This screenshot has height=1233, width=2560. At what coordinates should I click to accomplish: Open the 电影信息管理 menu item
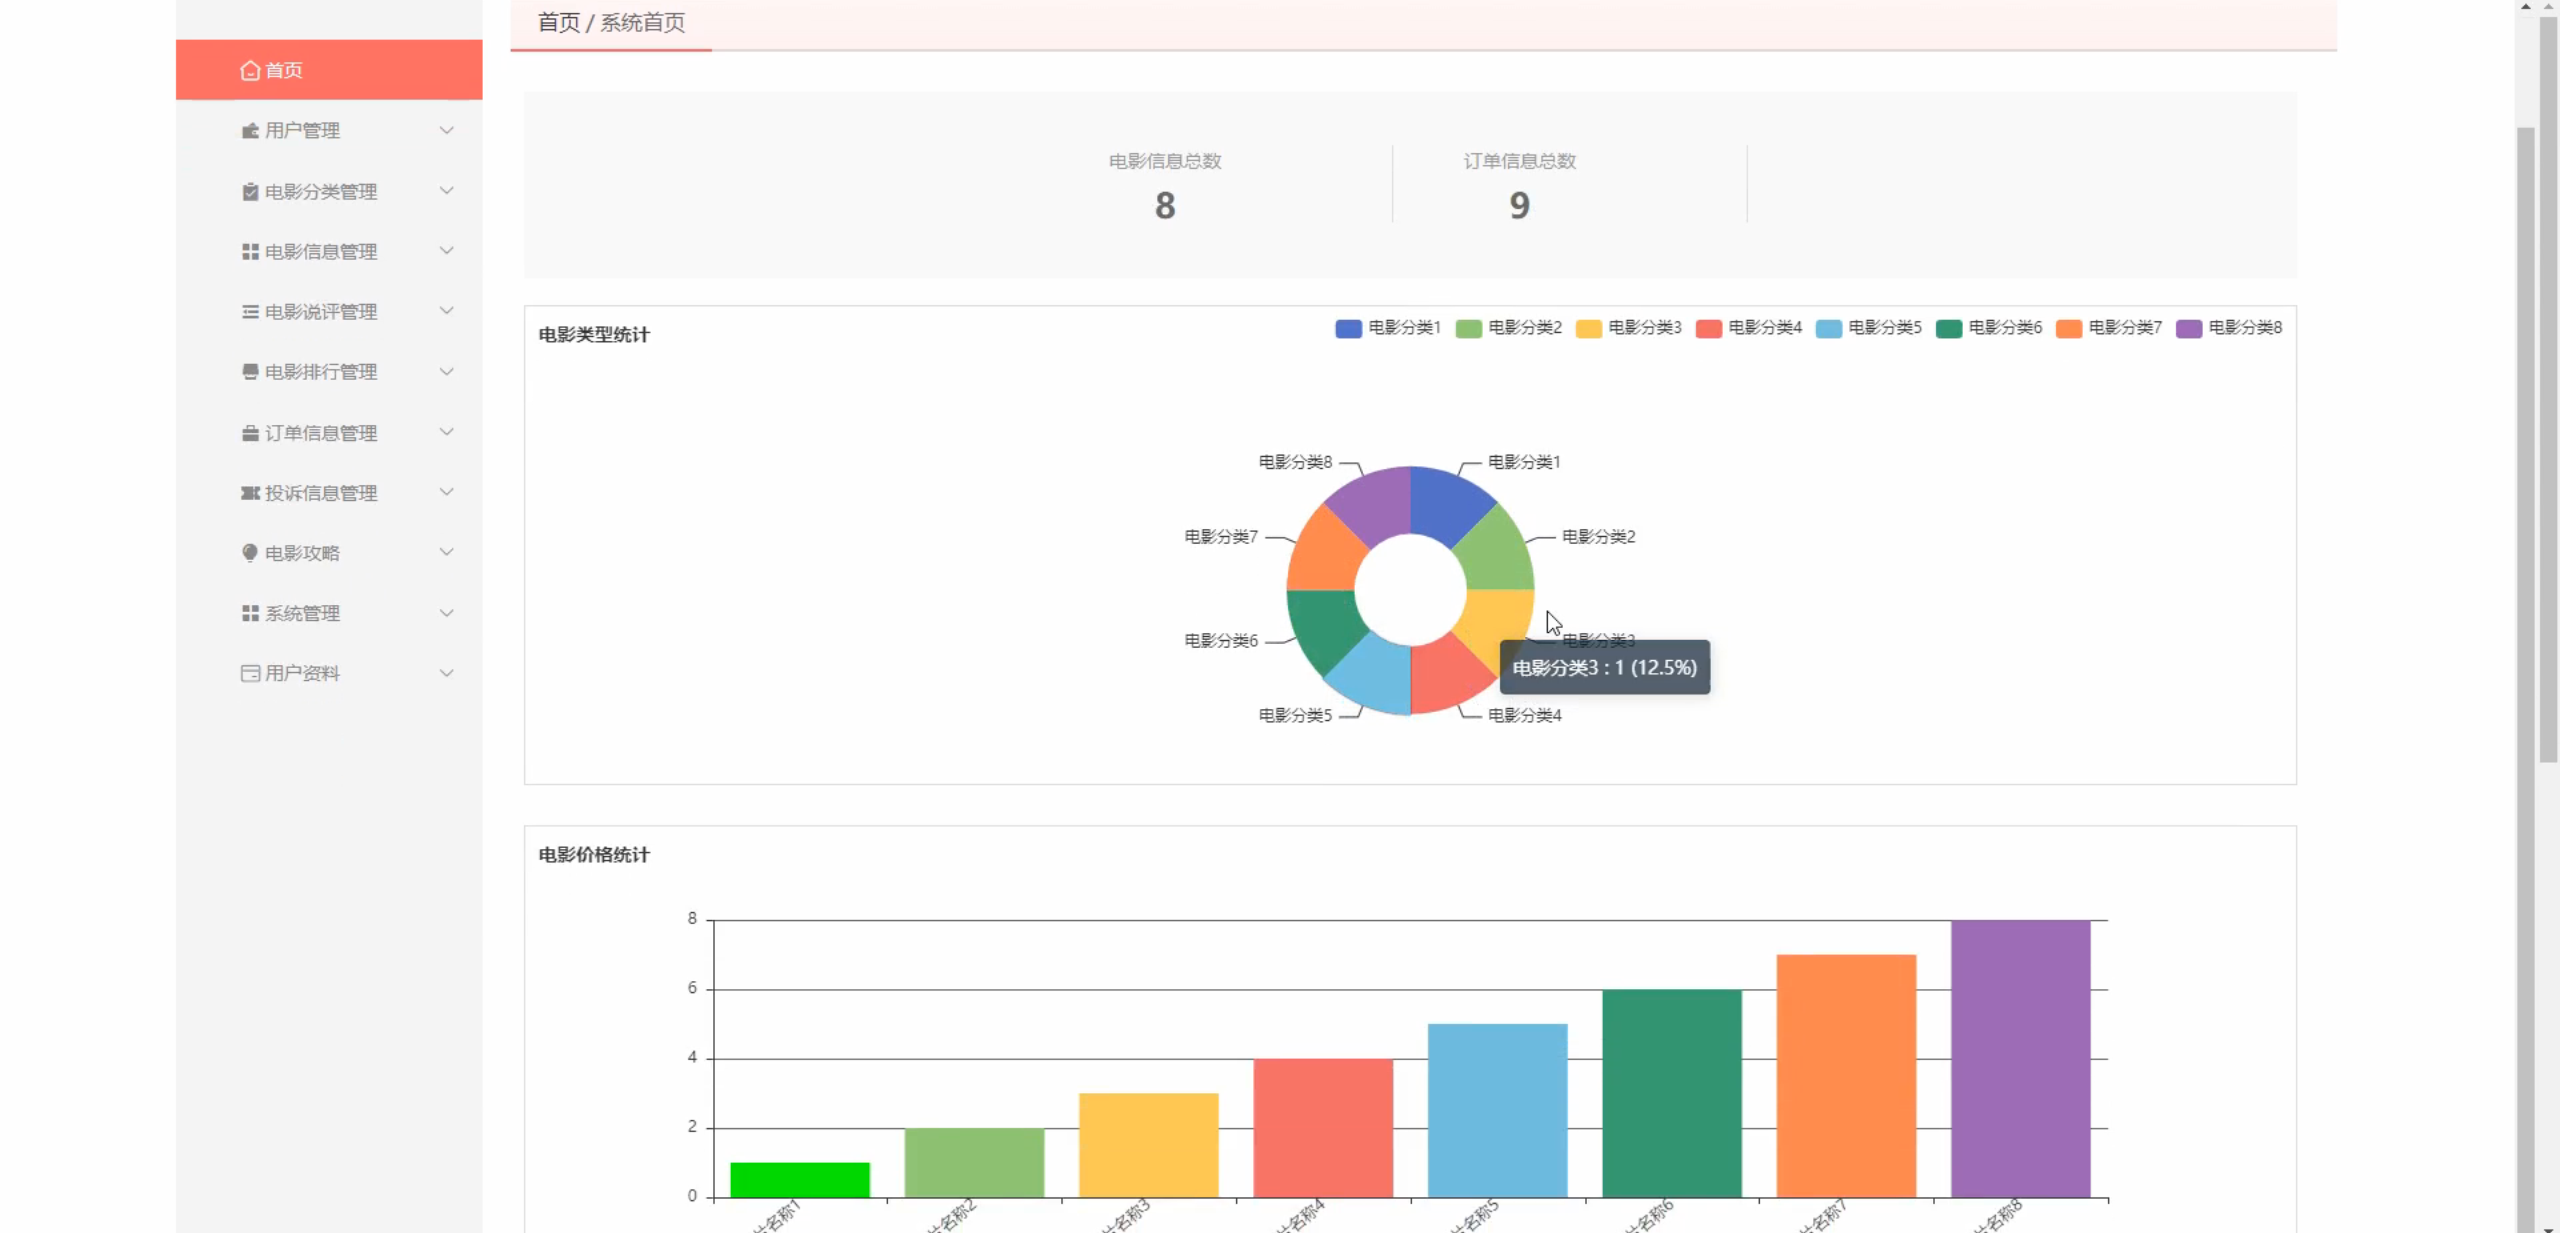pyautogui.click(x=320, y=251)
